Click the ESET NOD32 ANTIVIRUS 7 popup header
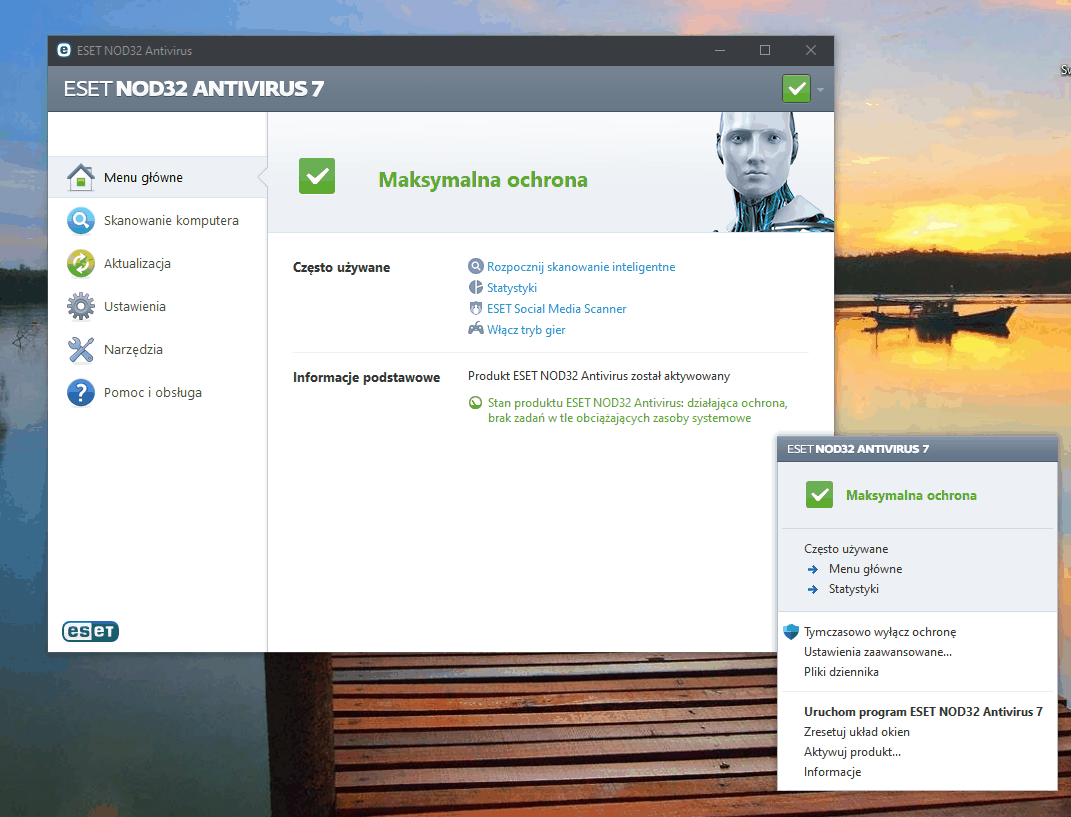 point(858,449)
